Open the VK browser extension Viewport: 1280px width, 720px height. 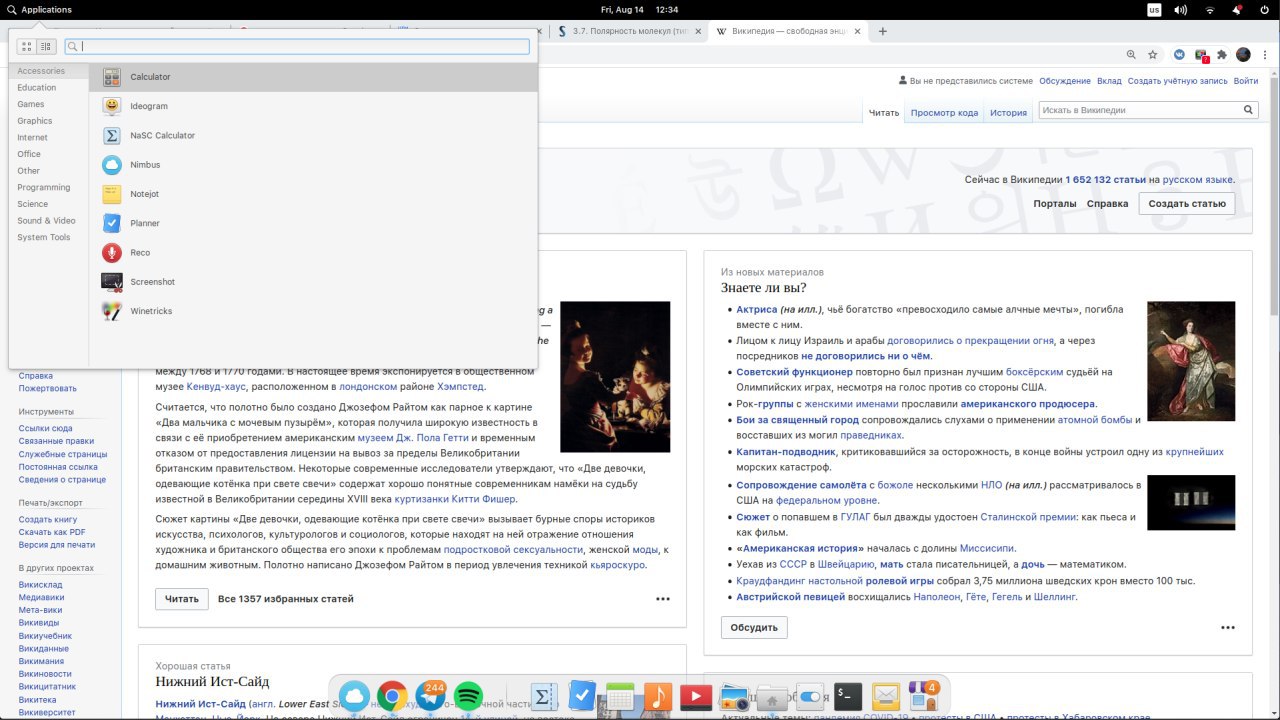coord(1179,55)
